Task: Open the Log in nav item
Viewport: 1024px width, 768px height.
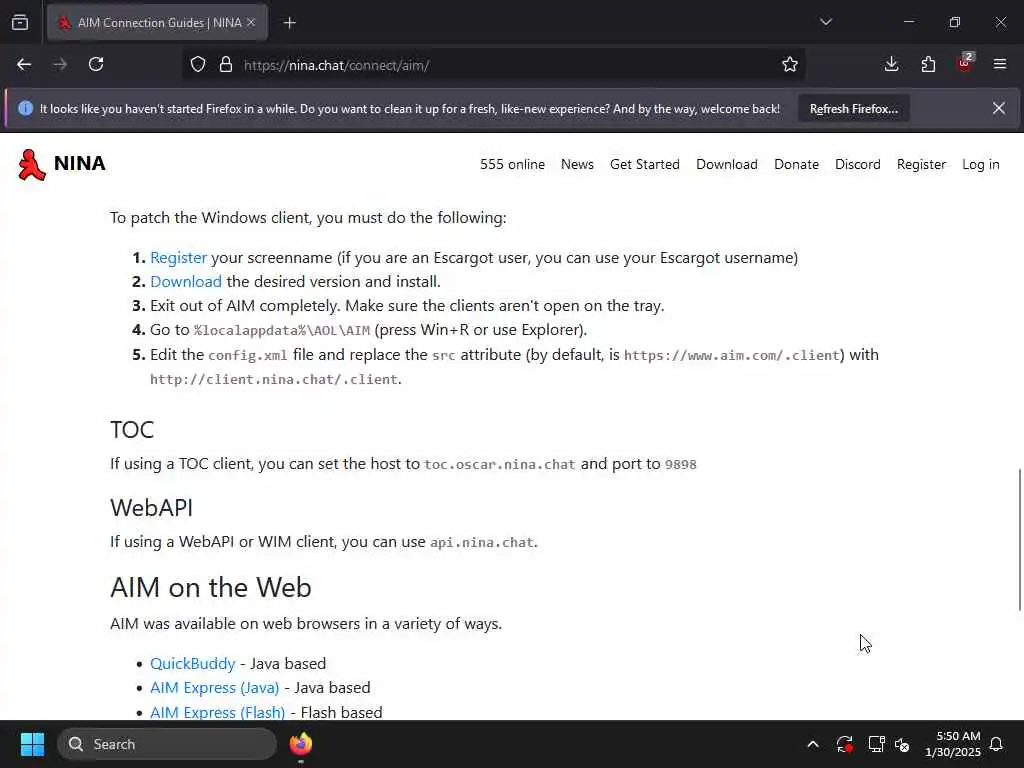Action: (x=981, y=165)
